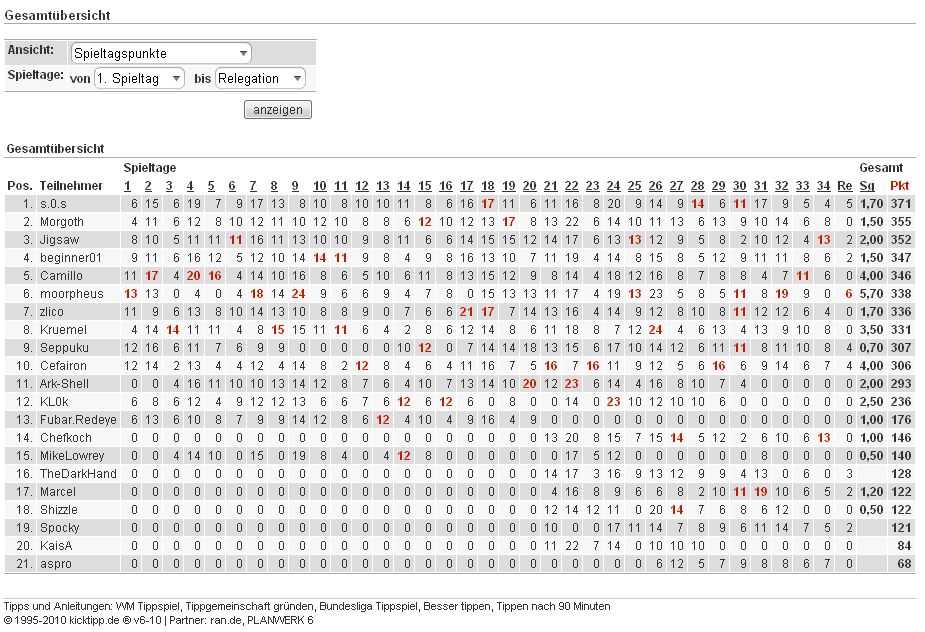
Task: Select participant KaisA
Action: [x=56, y=546]
